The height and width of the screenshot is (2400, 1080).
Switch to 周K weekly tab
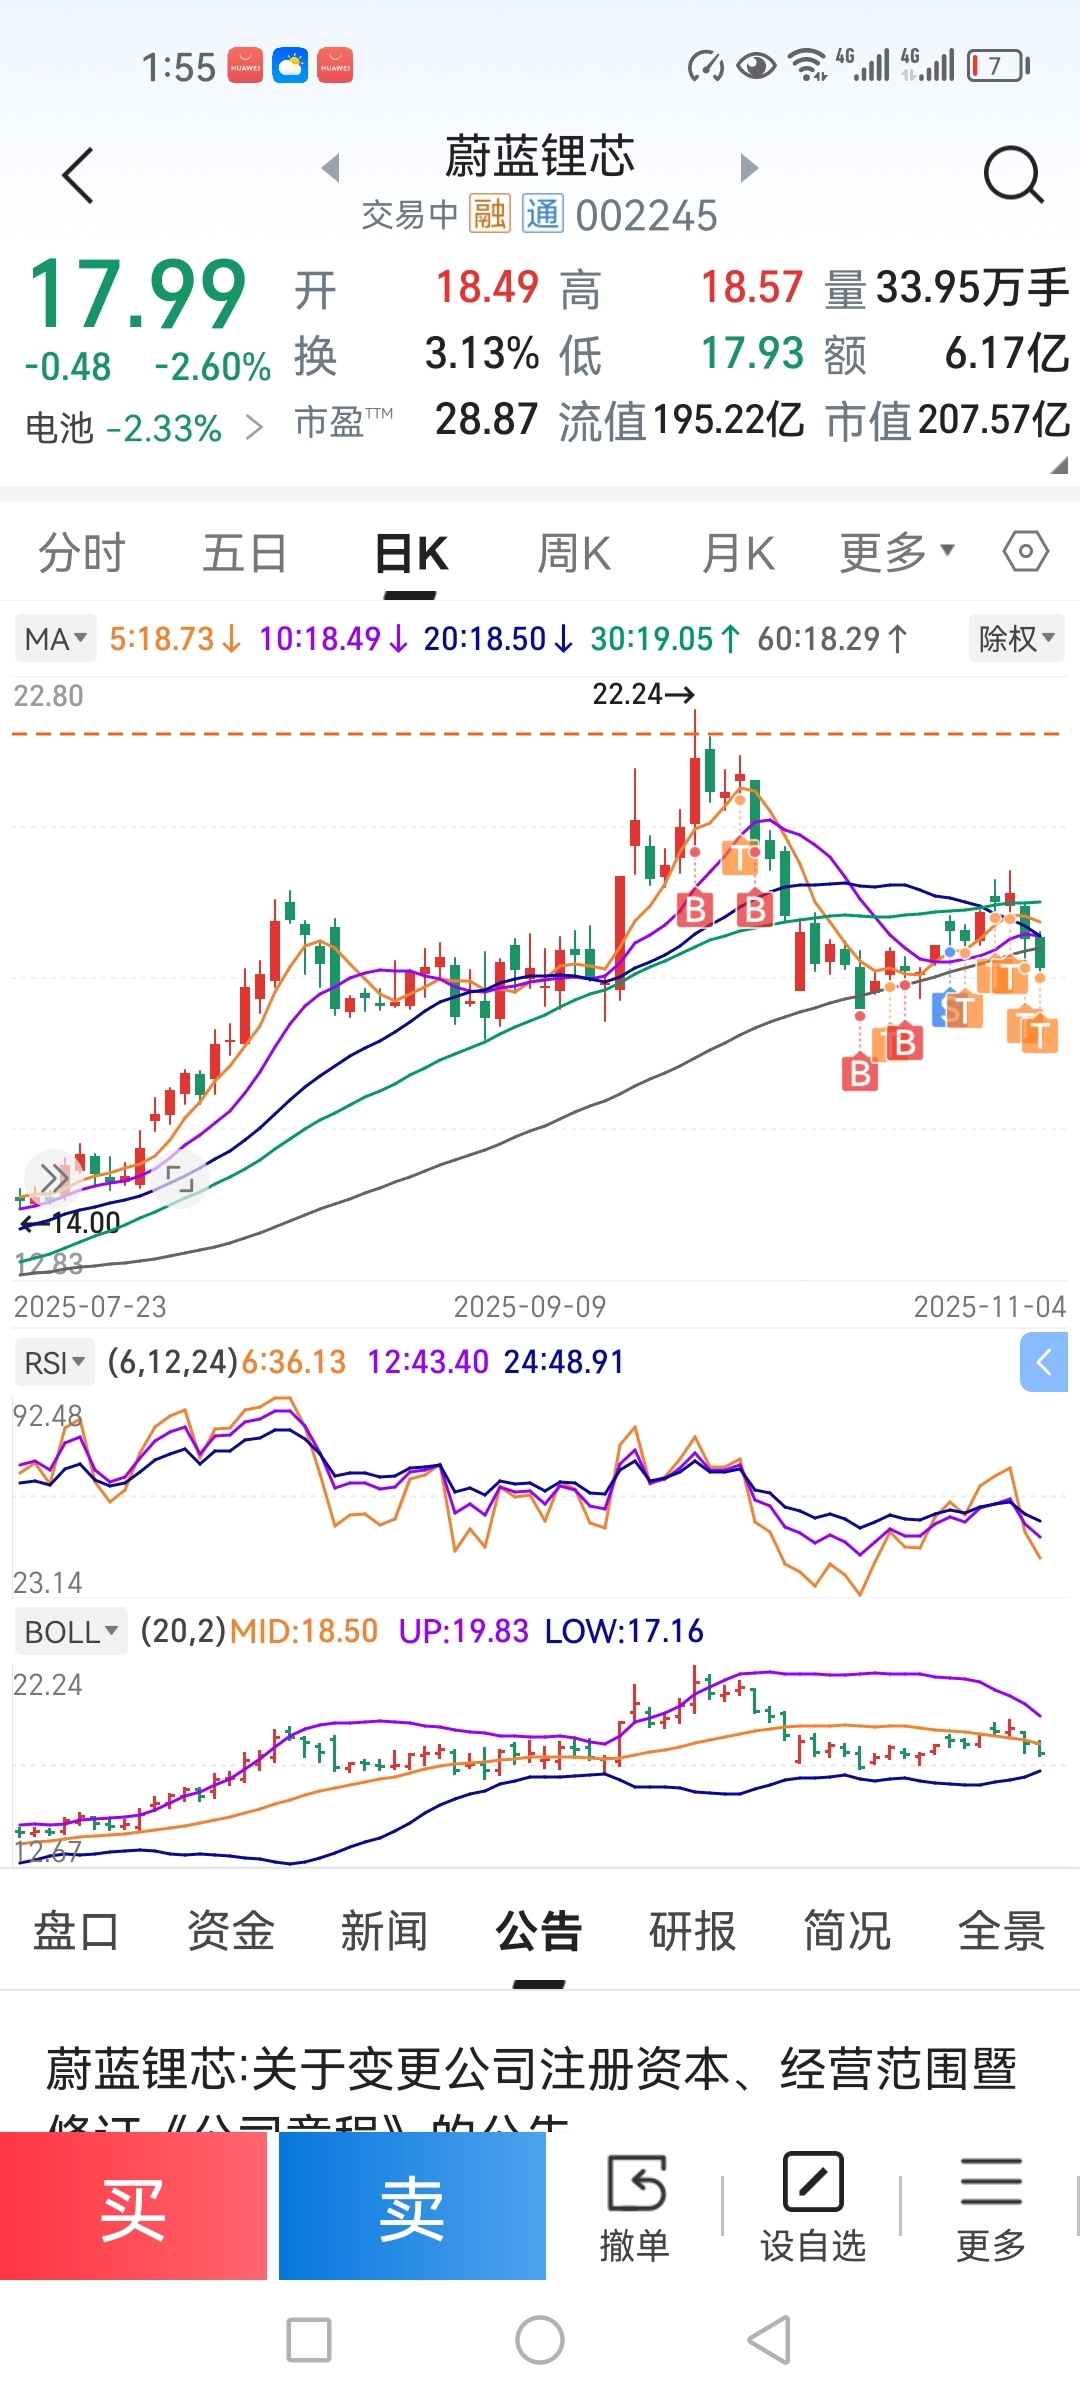coord(574,553)
